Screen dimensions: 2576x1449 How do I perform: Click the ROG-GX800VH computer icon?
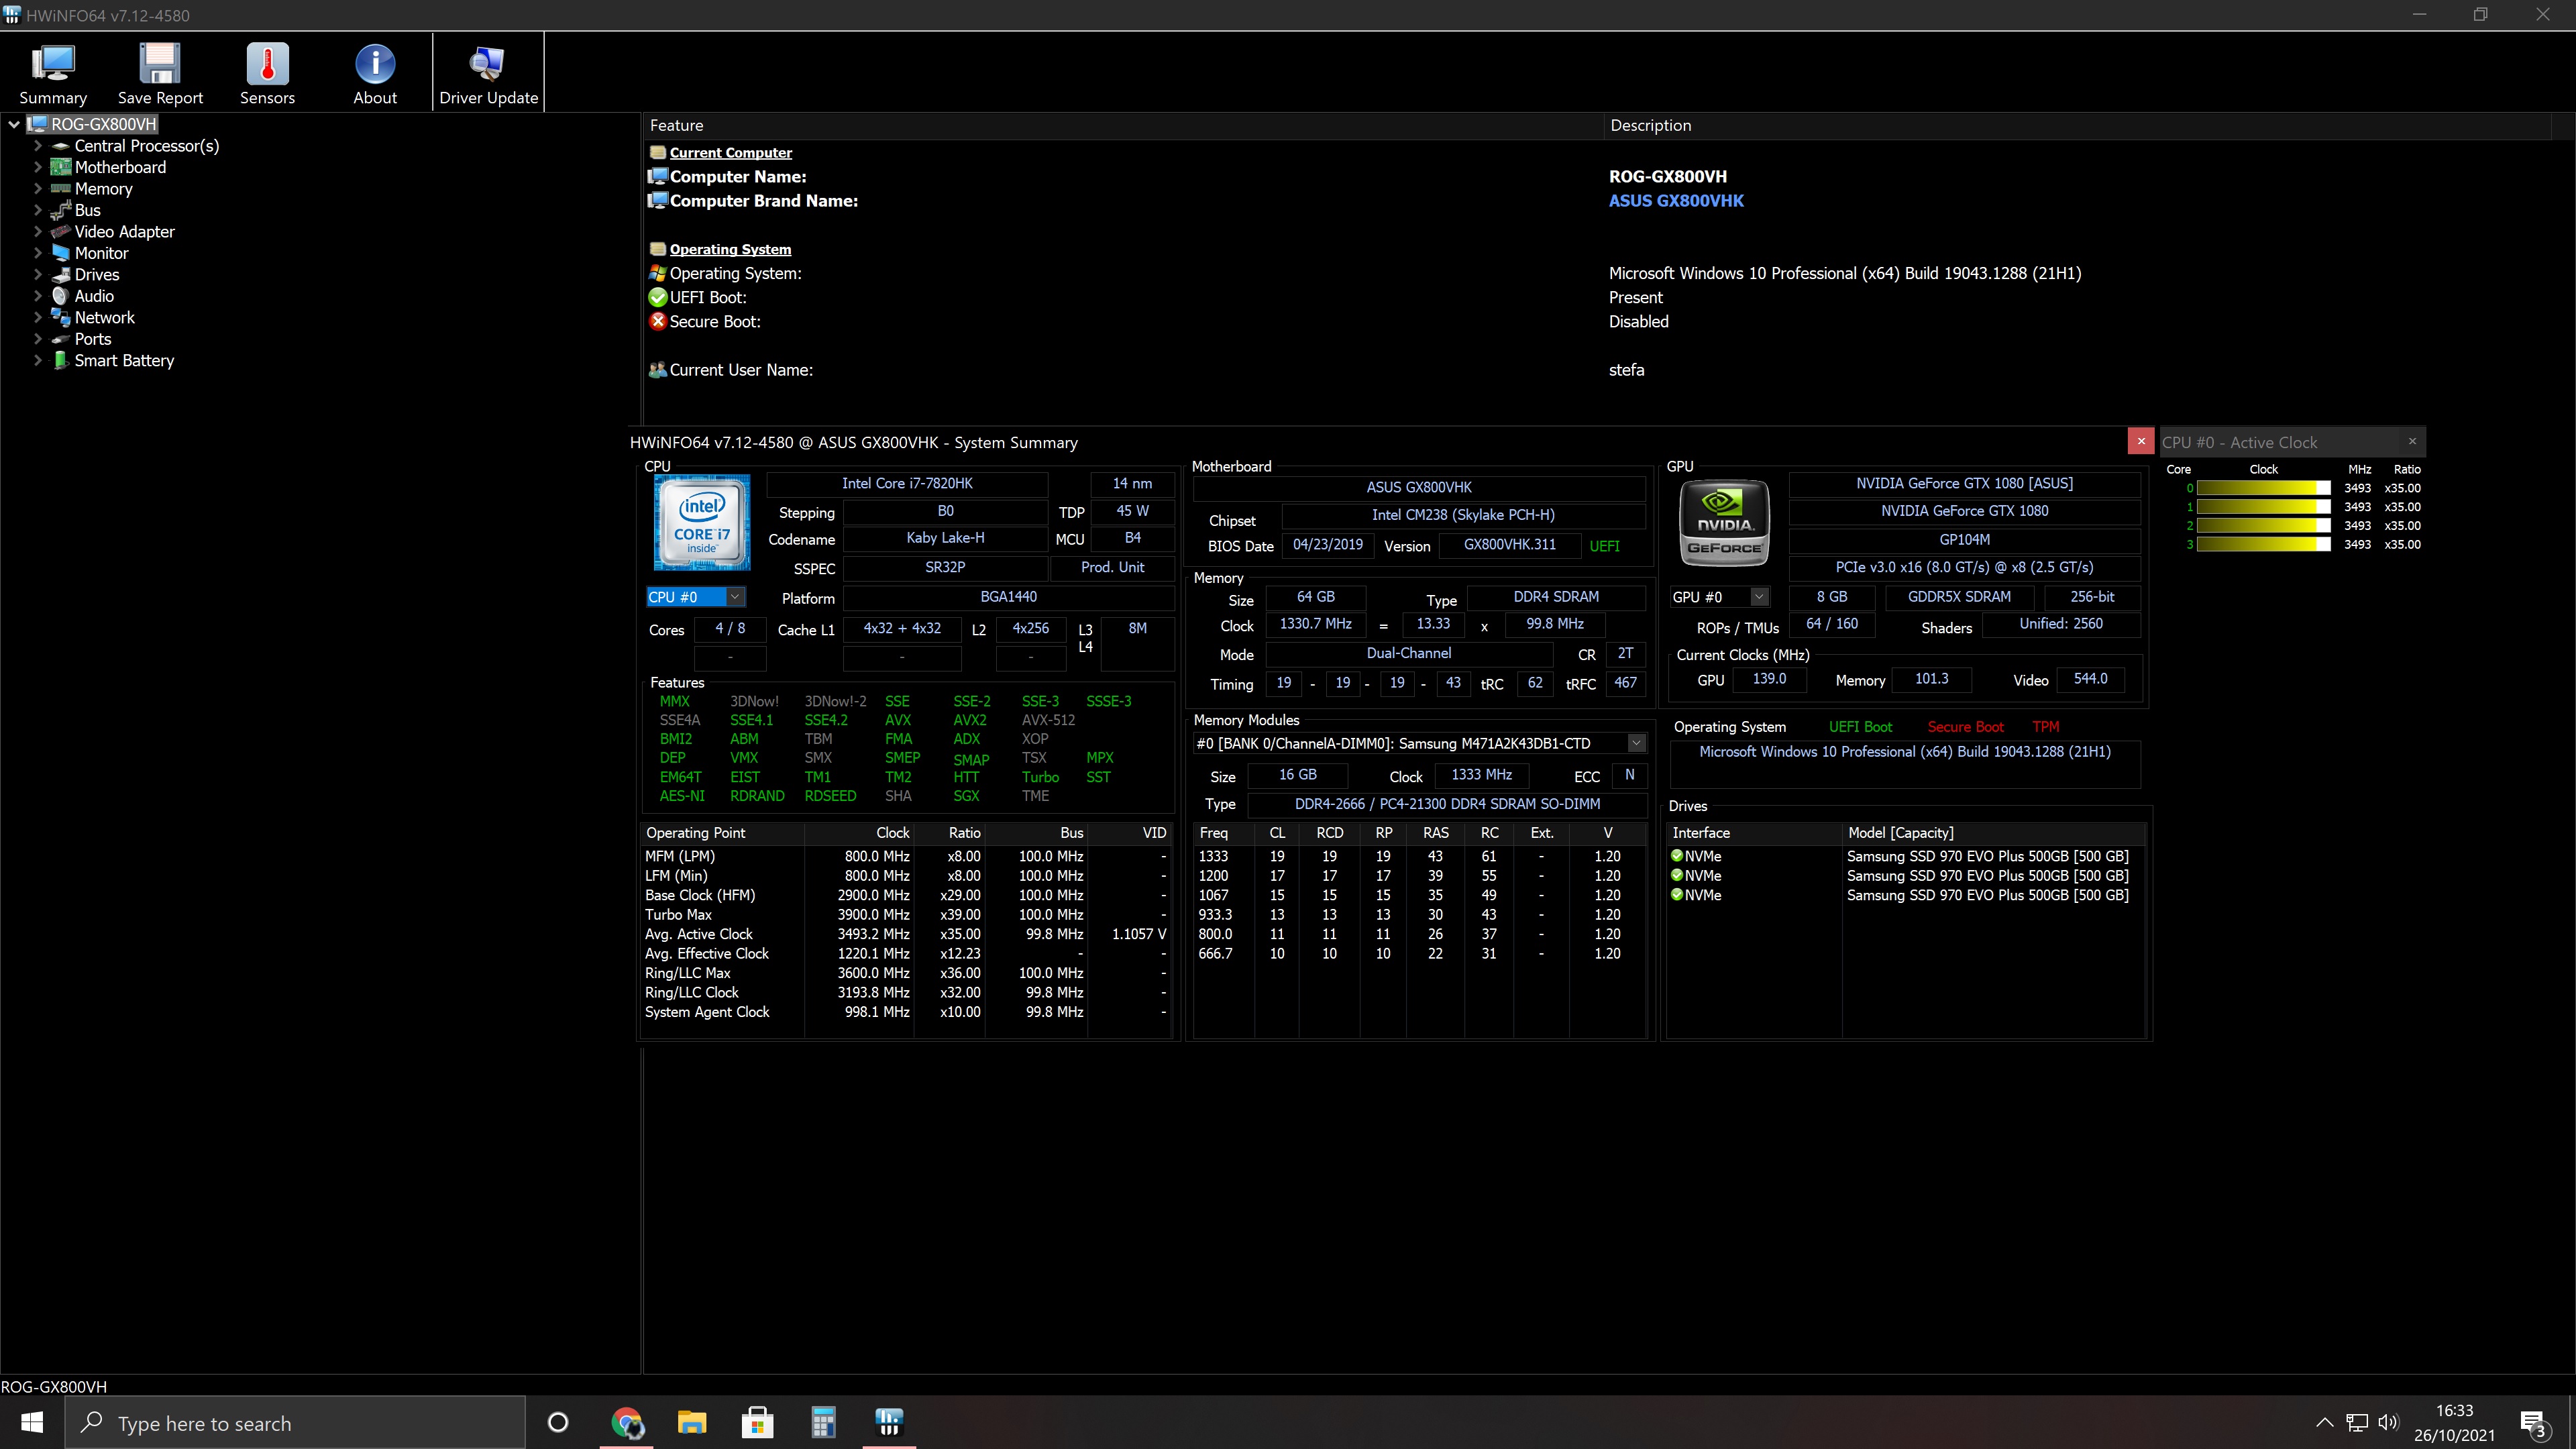click(38, 124)
